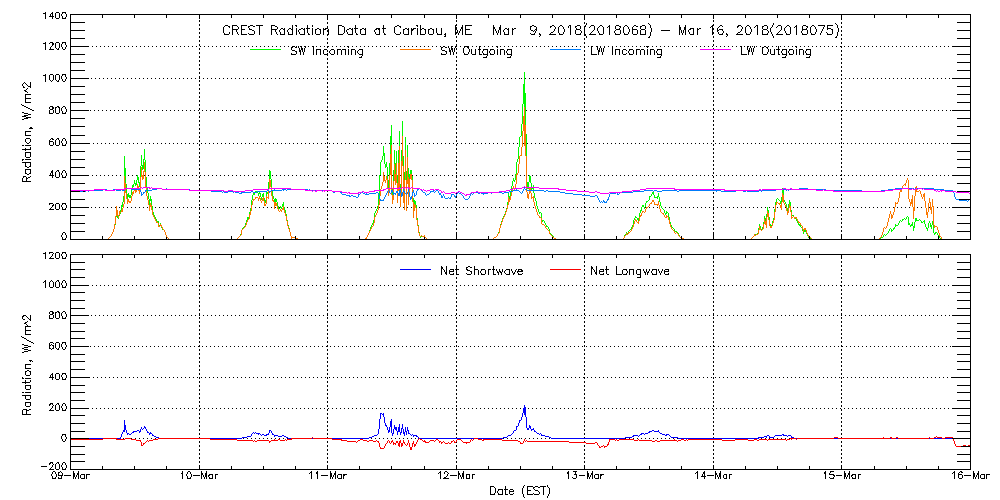Click the red line sample beside Net Longwave
1000x500 pixels.
567,270
